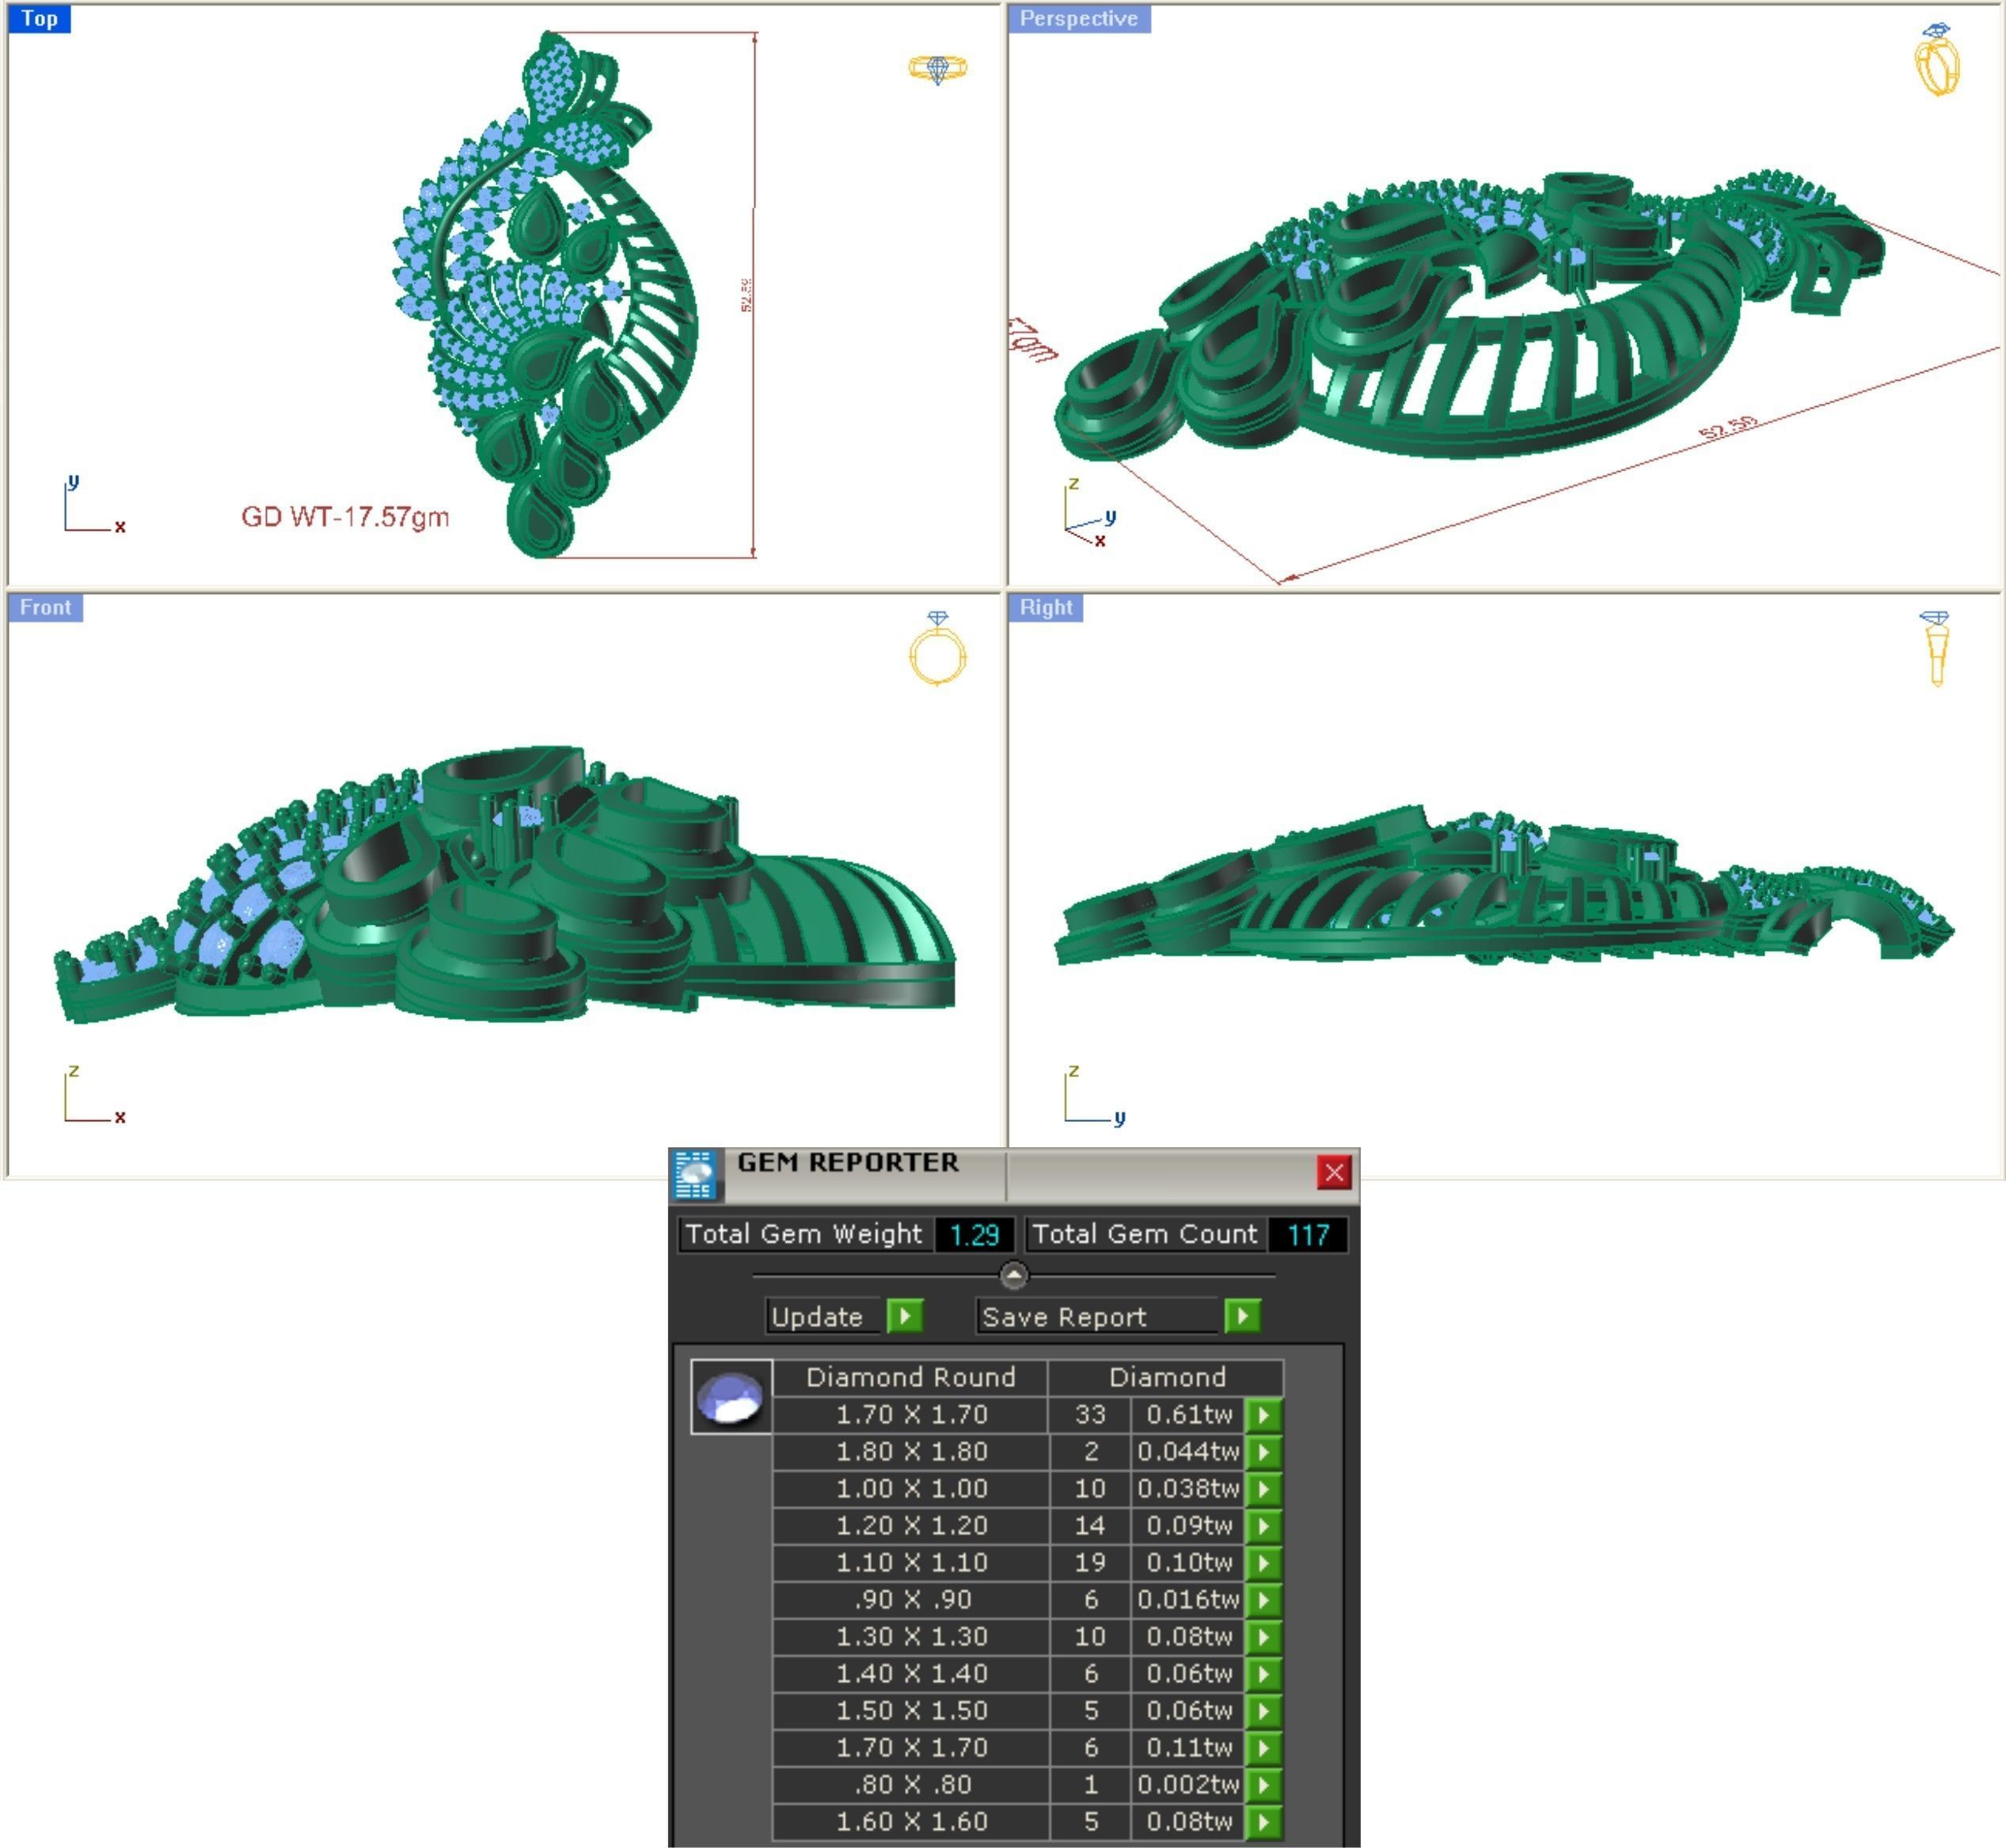Click the Perspective viewport title label
This screenshot has height=1848, width=2006.
[1078, 19]
